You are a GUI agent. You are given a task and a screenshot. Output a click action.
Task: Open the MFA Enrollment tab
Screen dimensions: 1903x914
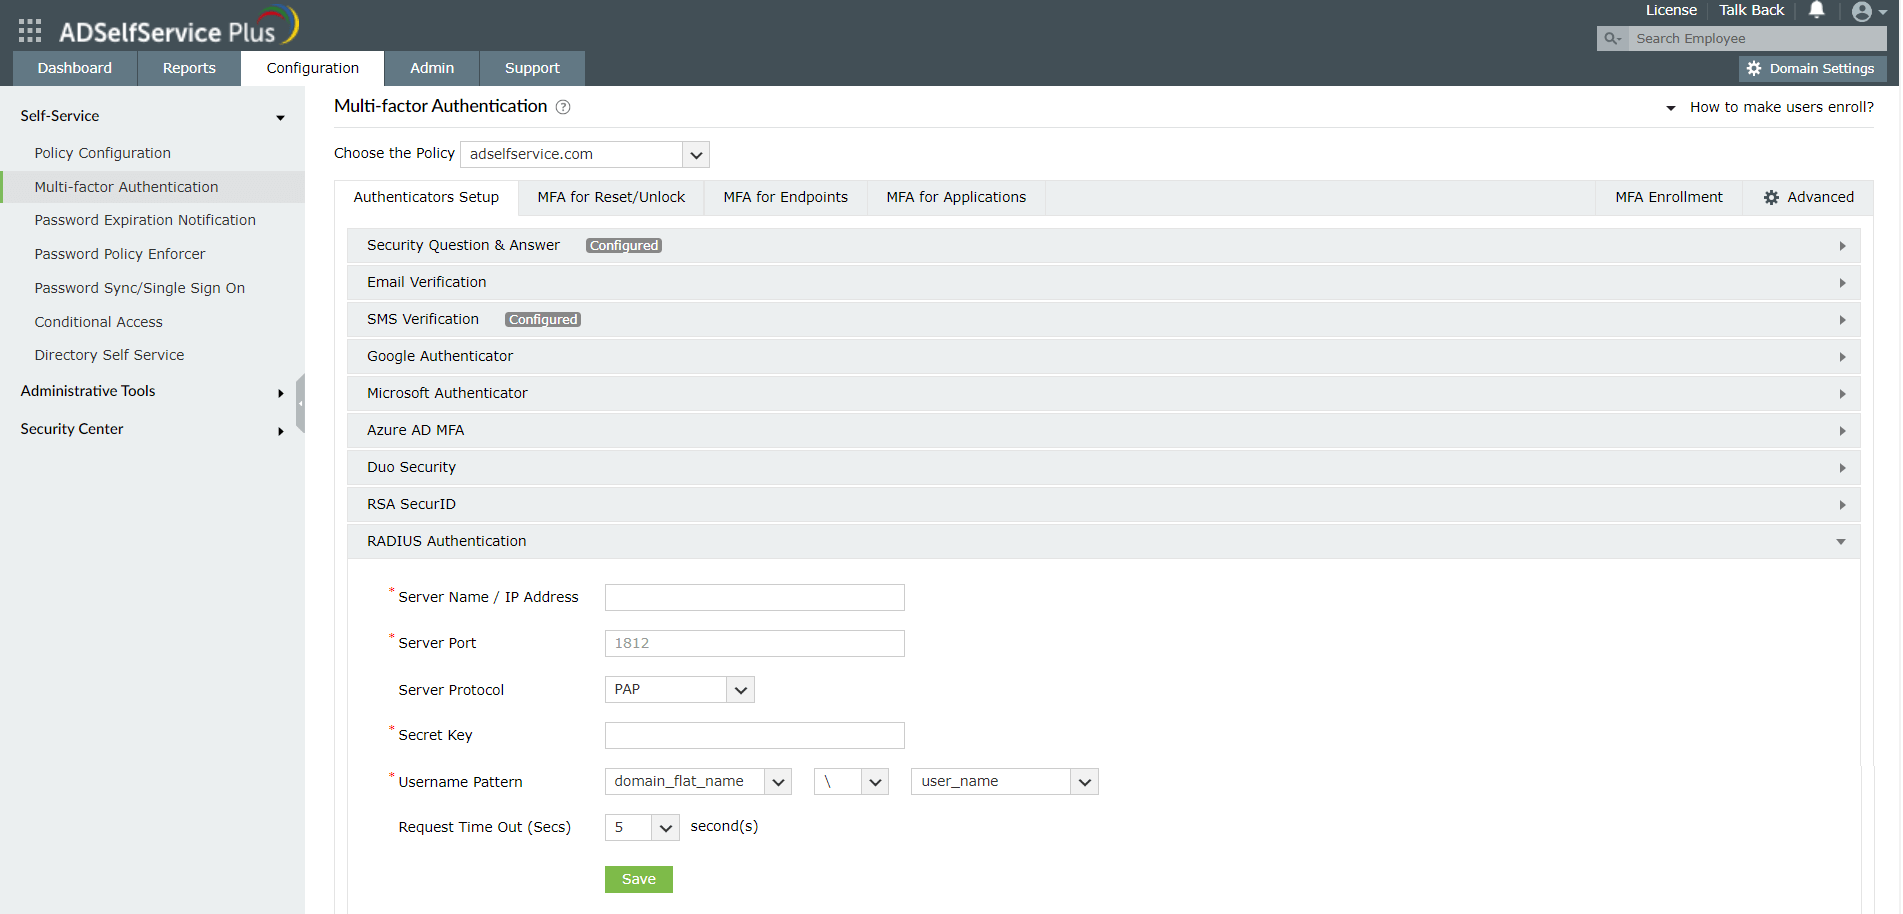point(1669,198)
